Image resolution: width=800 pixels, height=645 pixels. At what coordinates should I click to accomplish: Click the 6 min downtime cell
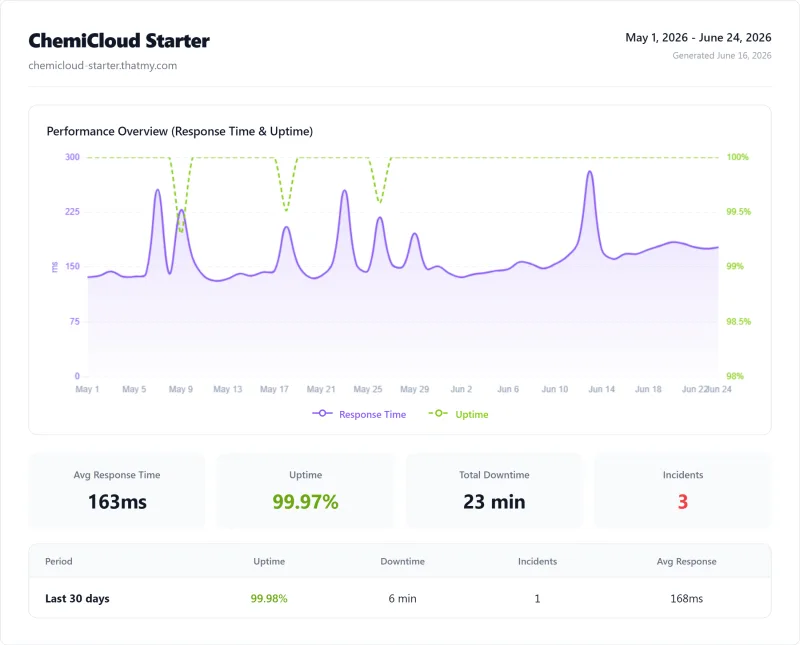click(x=403, y=598)
